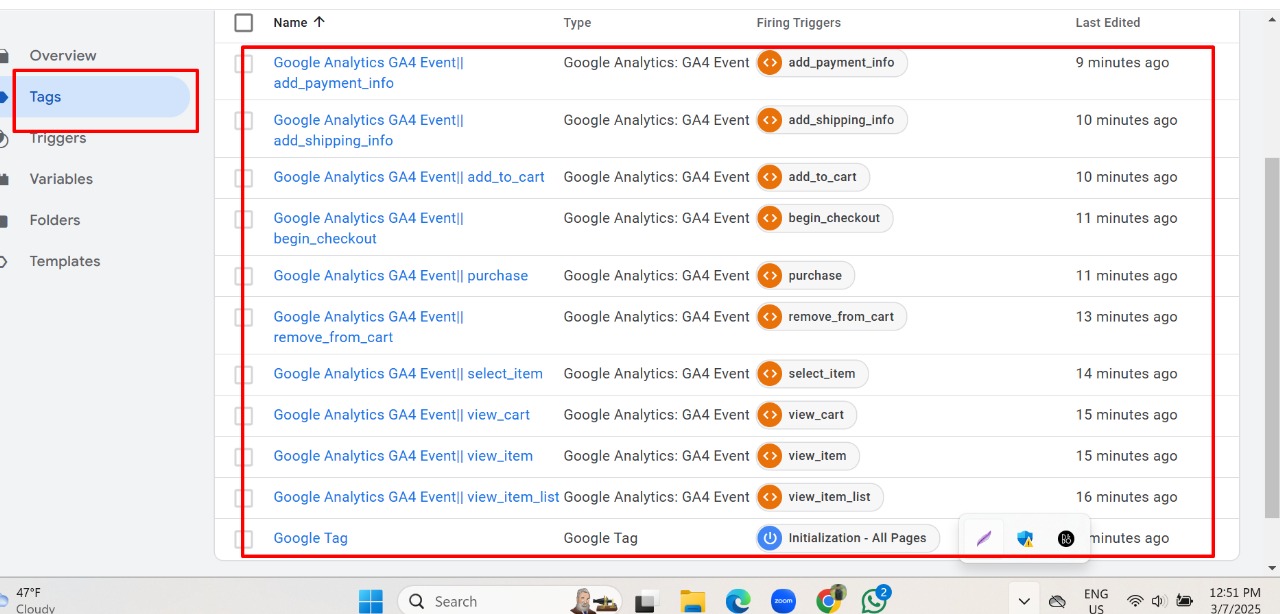The image size is (1280, 614).
Task: Click the taskbar Search box
Action: click(510, 601)
